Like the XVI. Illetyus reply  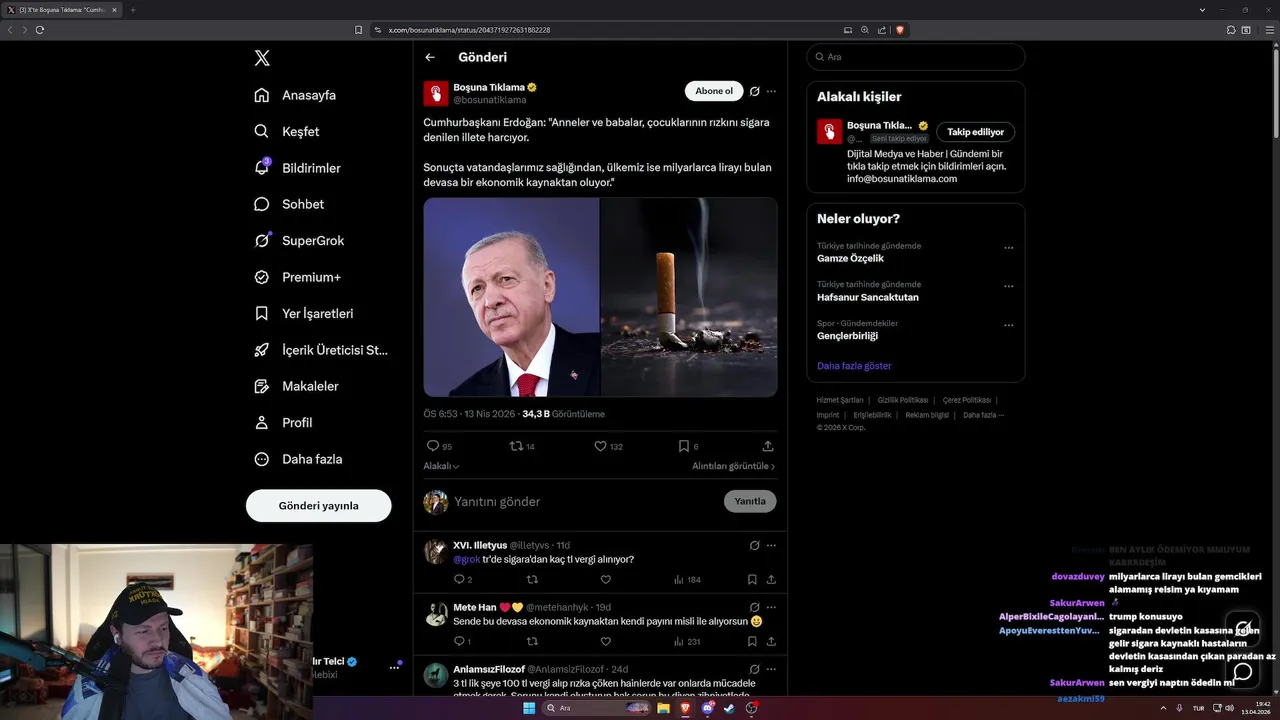(606, 579)
